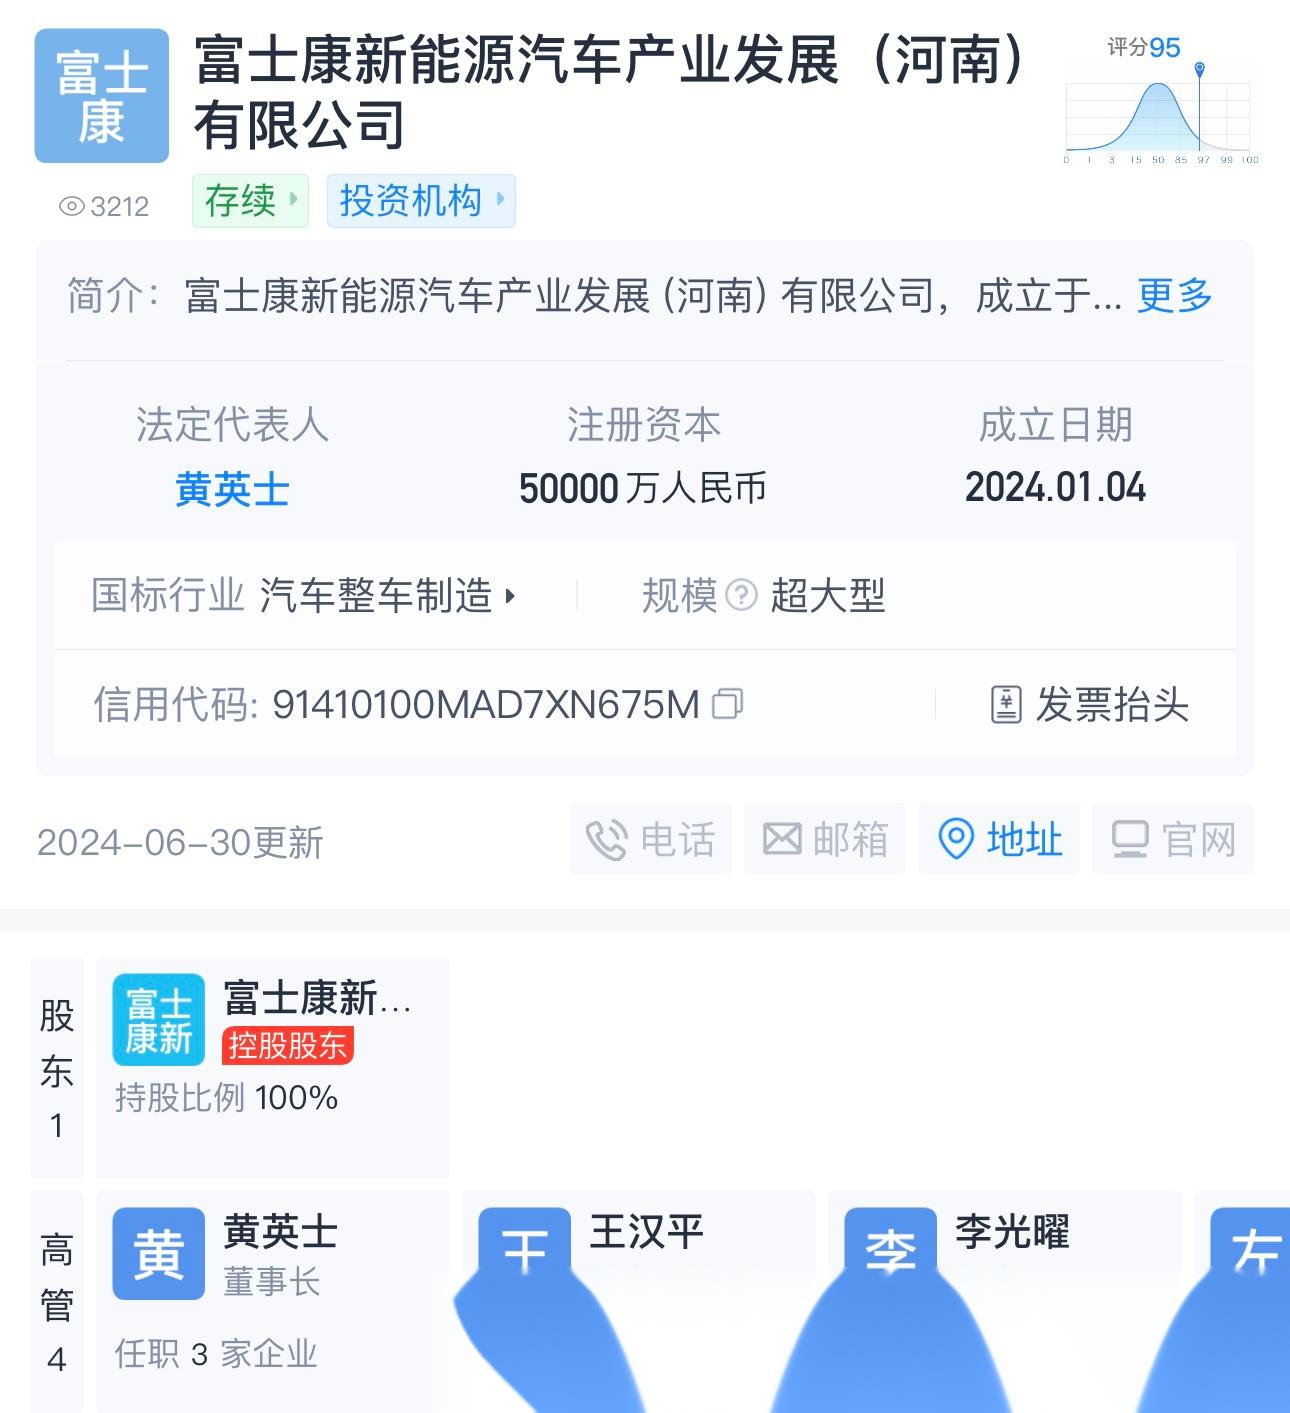
Task: Open executive 李光曜 card
Action: pos(1005,1300)
